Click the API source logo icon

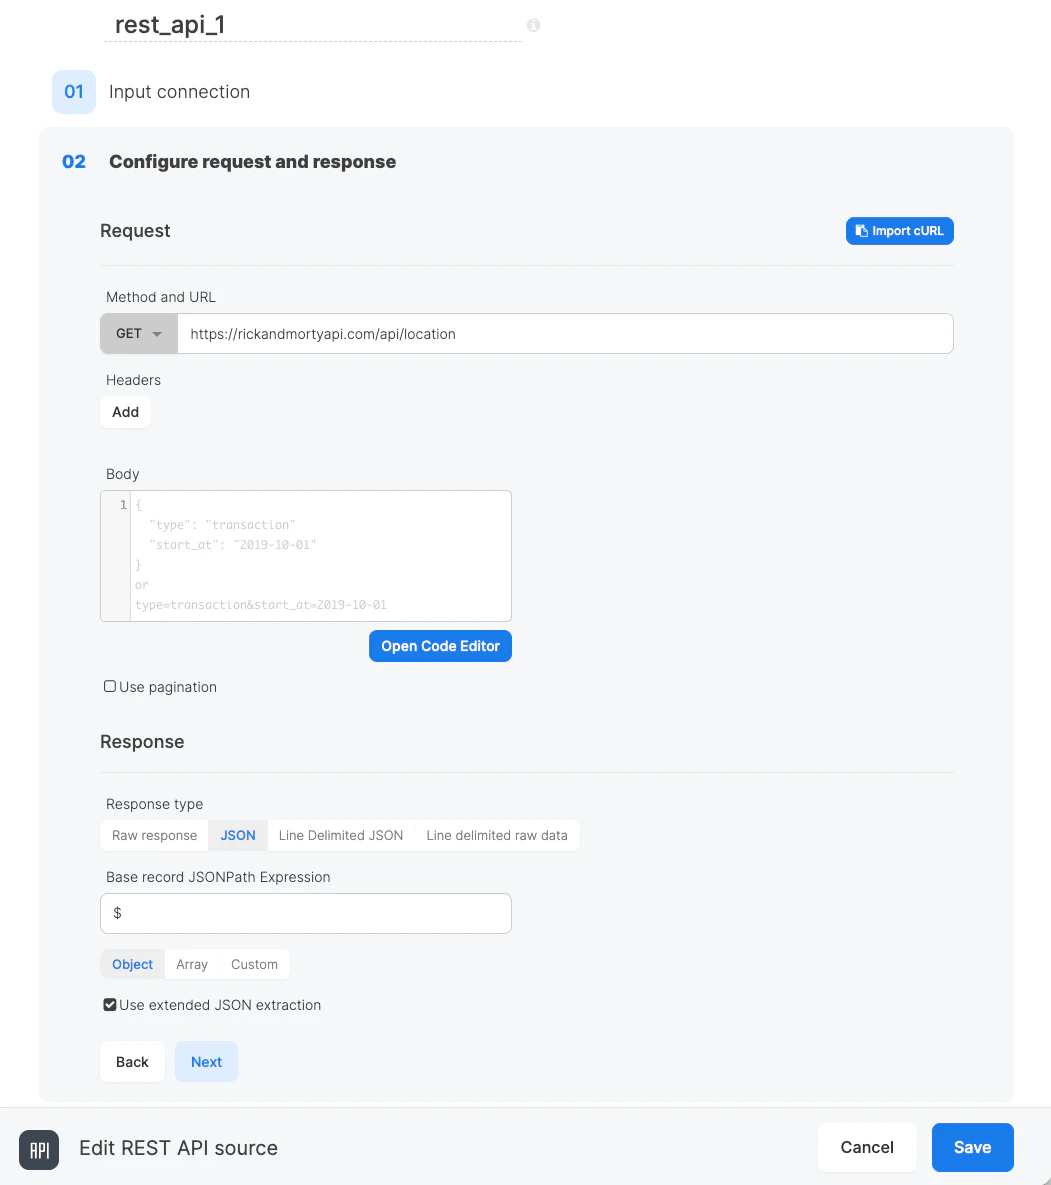point(38,1149)
